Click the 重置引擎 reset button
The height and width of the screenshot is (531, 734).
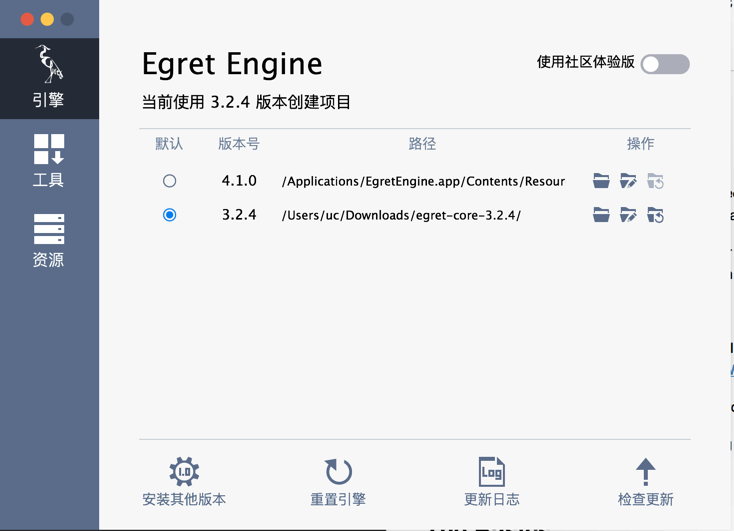pyautogui.click(x=338, y=482)
